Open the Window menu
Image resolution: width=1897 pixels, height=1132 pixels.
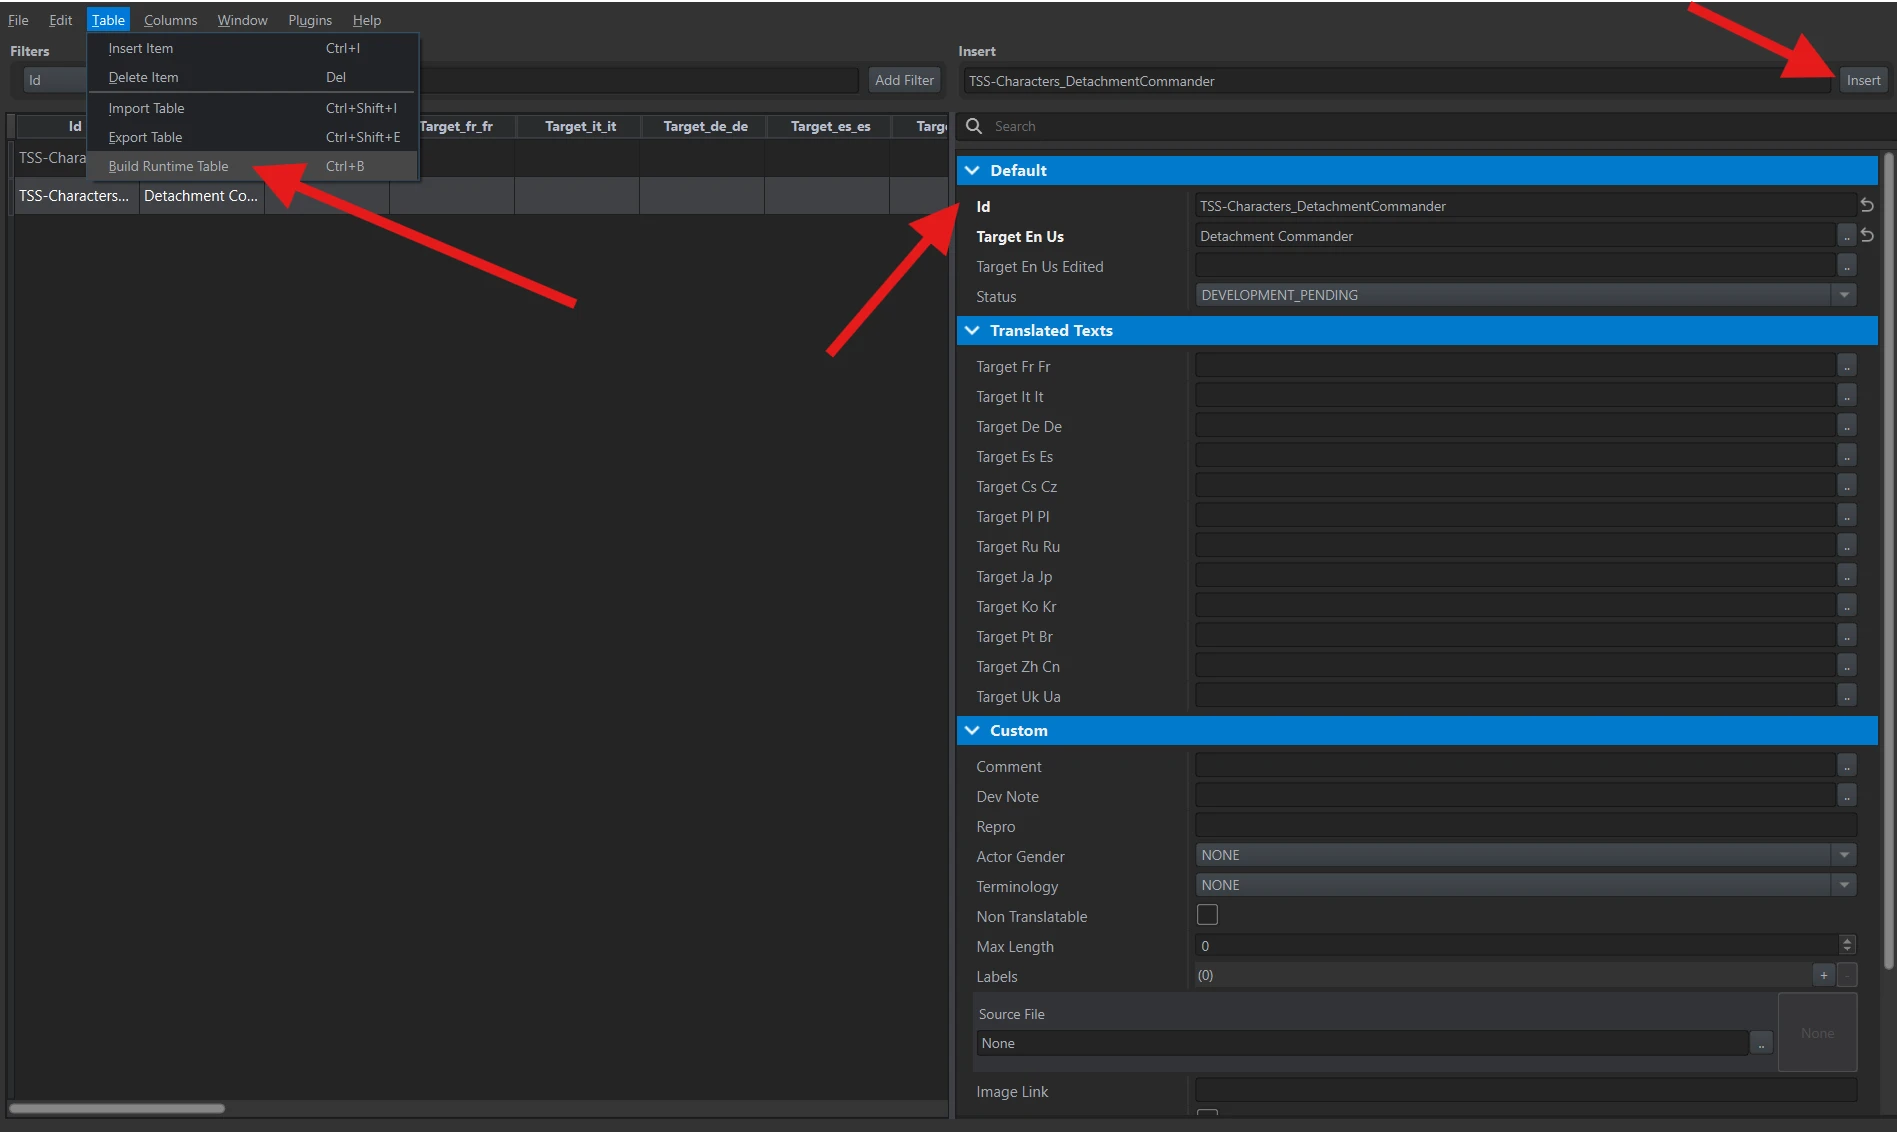[242, 20]
